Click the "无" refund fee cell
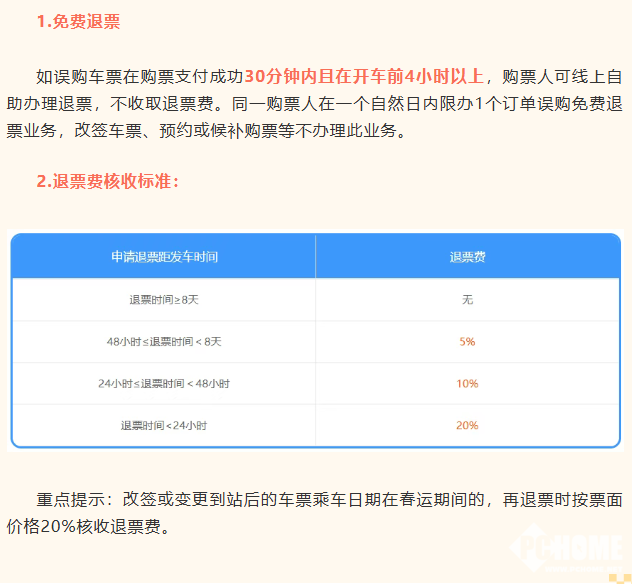The height and width of the screenshot is (584, 632). pos(467,299)
